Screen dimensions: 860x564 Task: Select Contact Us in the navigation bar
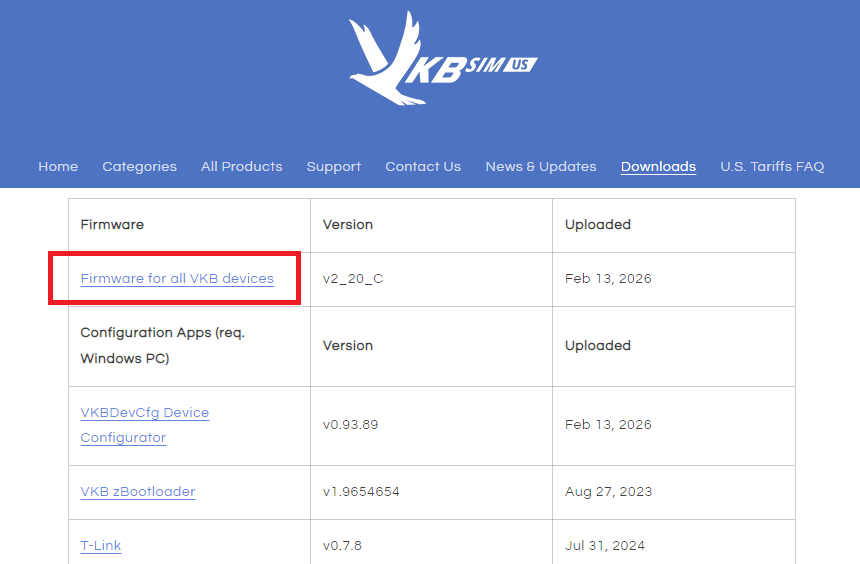coord(423,167)
